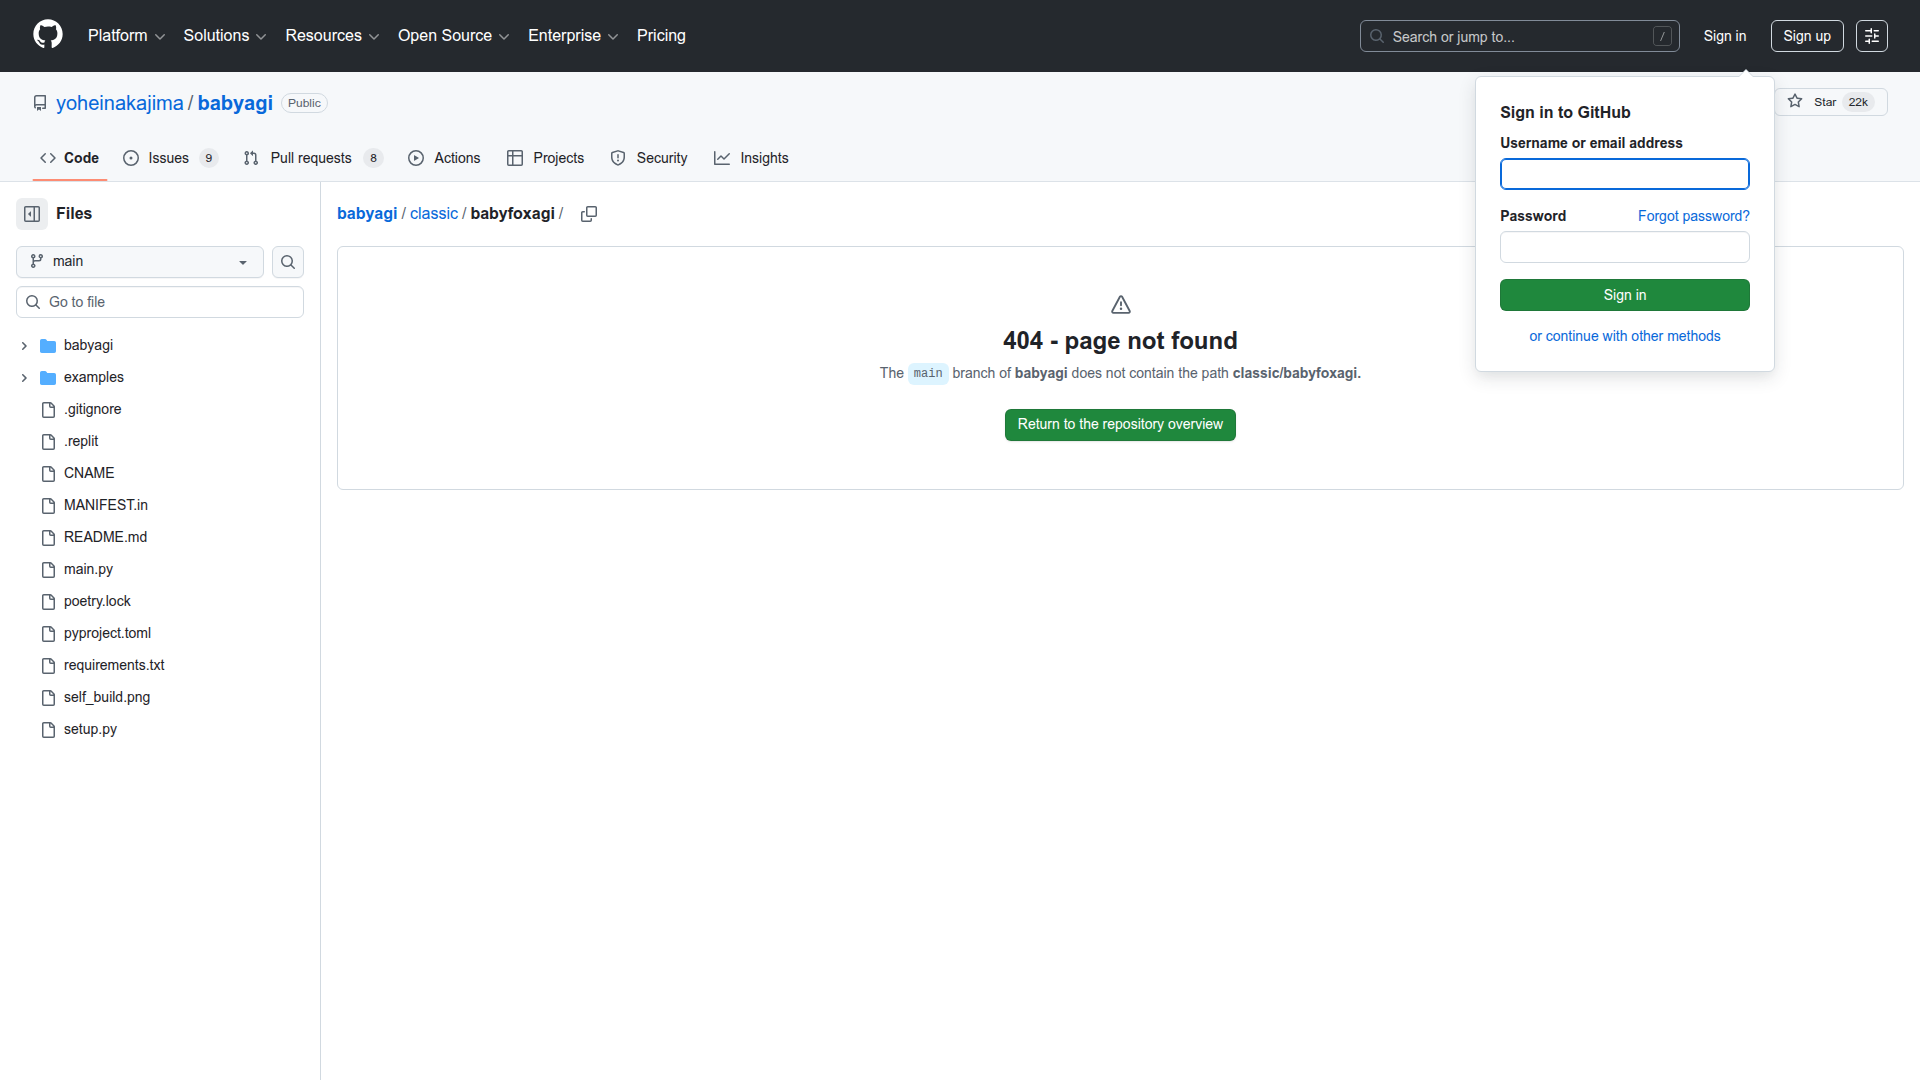This screenshot has width=1920, height=1080.
Task: Click the search this repository magnifier icon
Action: click(287, 262)
